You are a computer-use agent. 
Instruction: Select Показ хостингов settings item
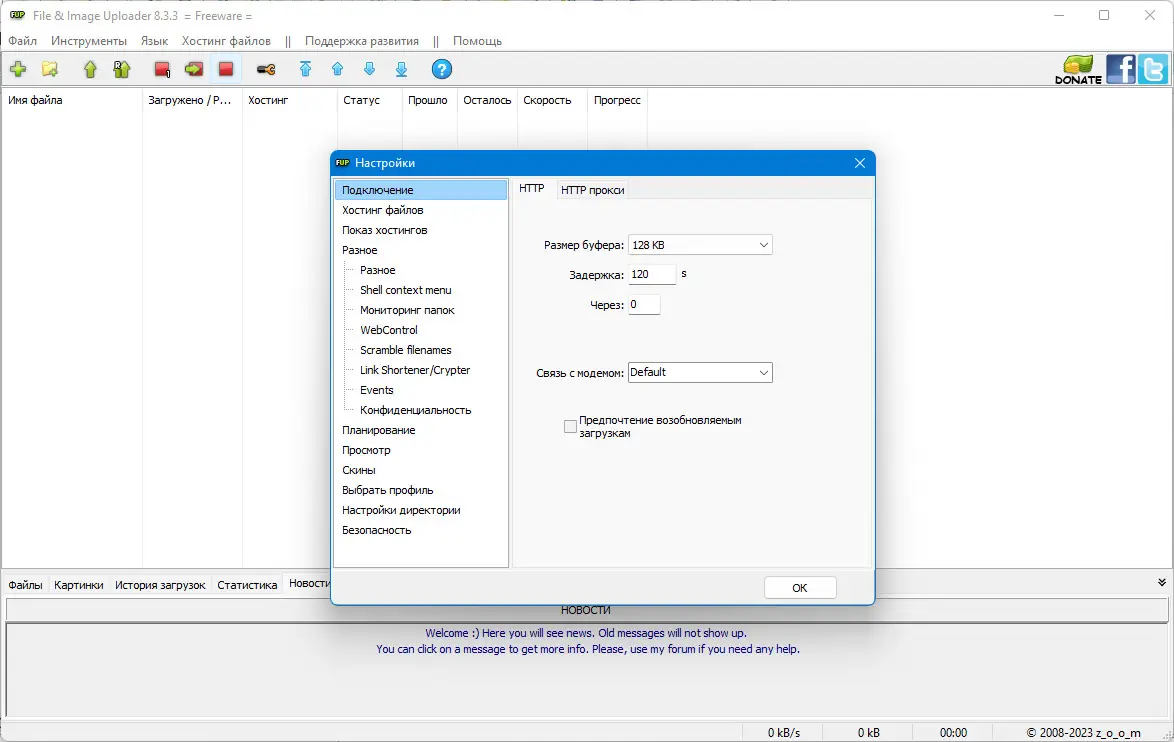[x=385, y=231]
